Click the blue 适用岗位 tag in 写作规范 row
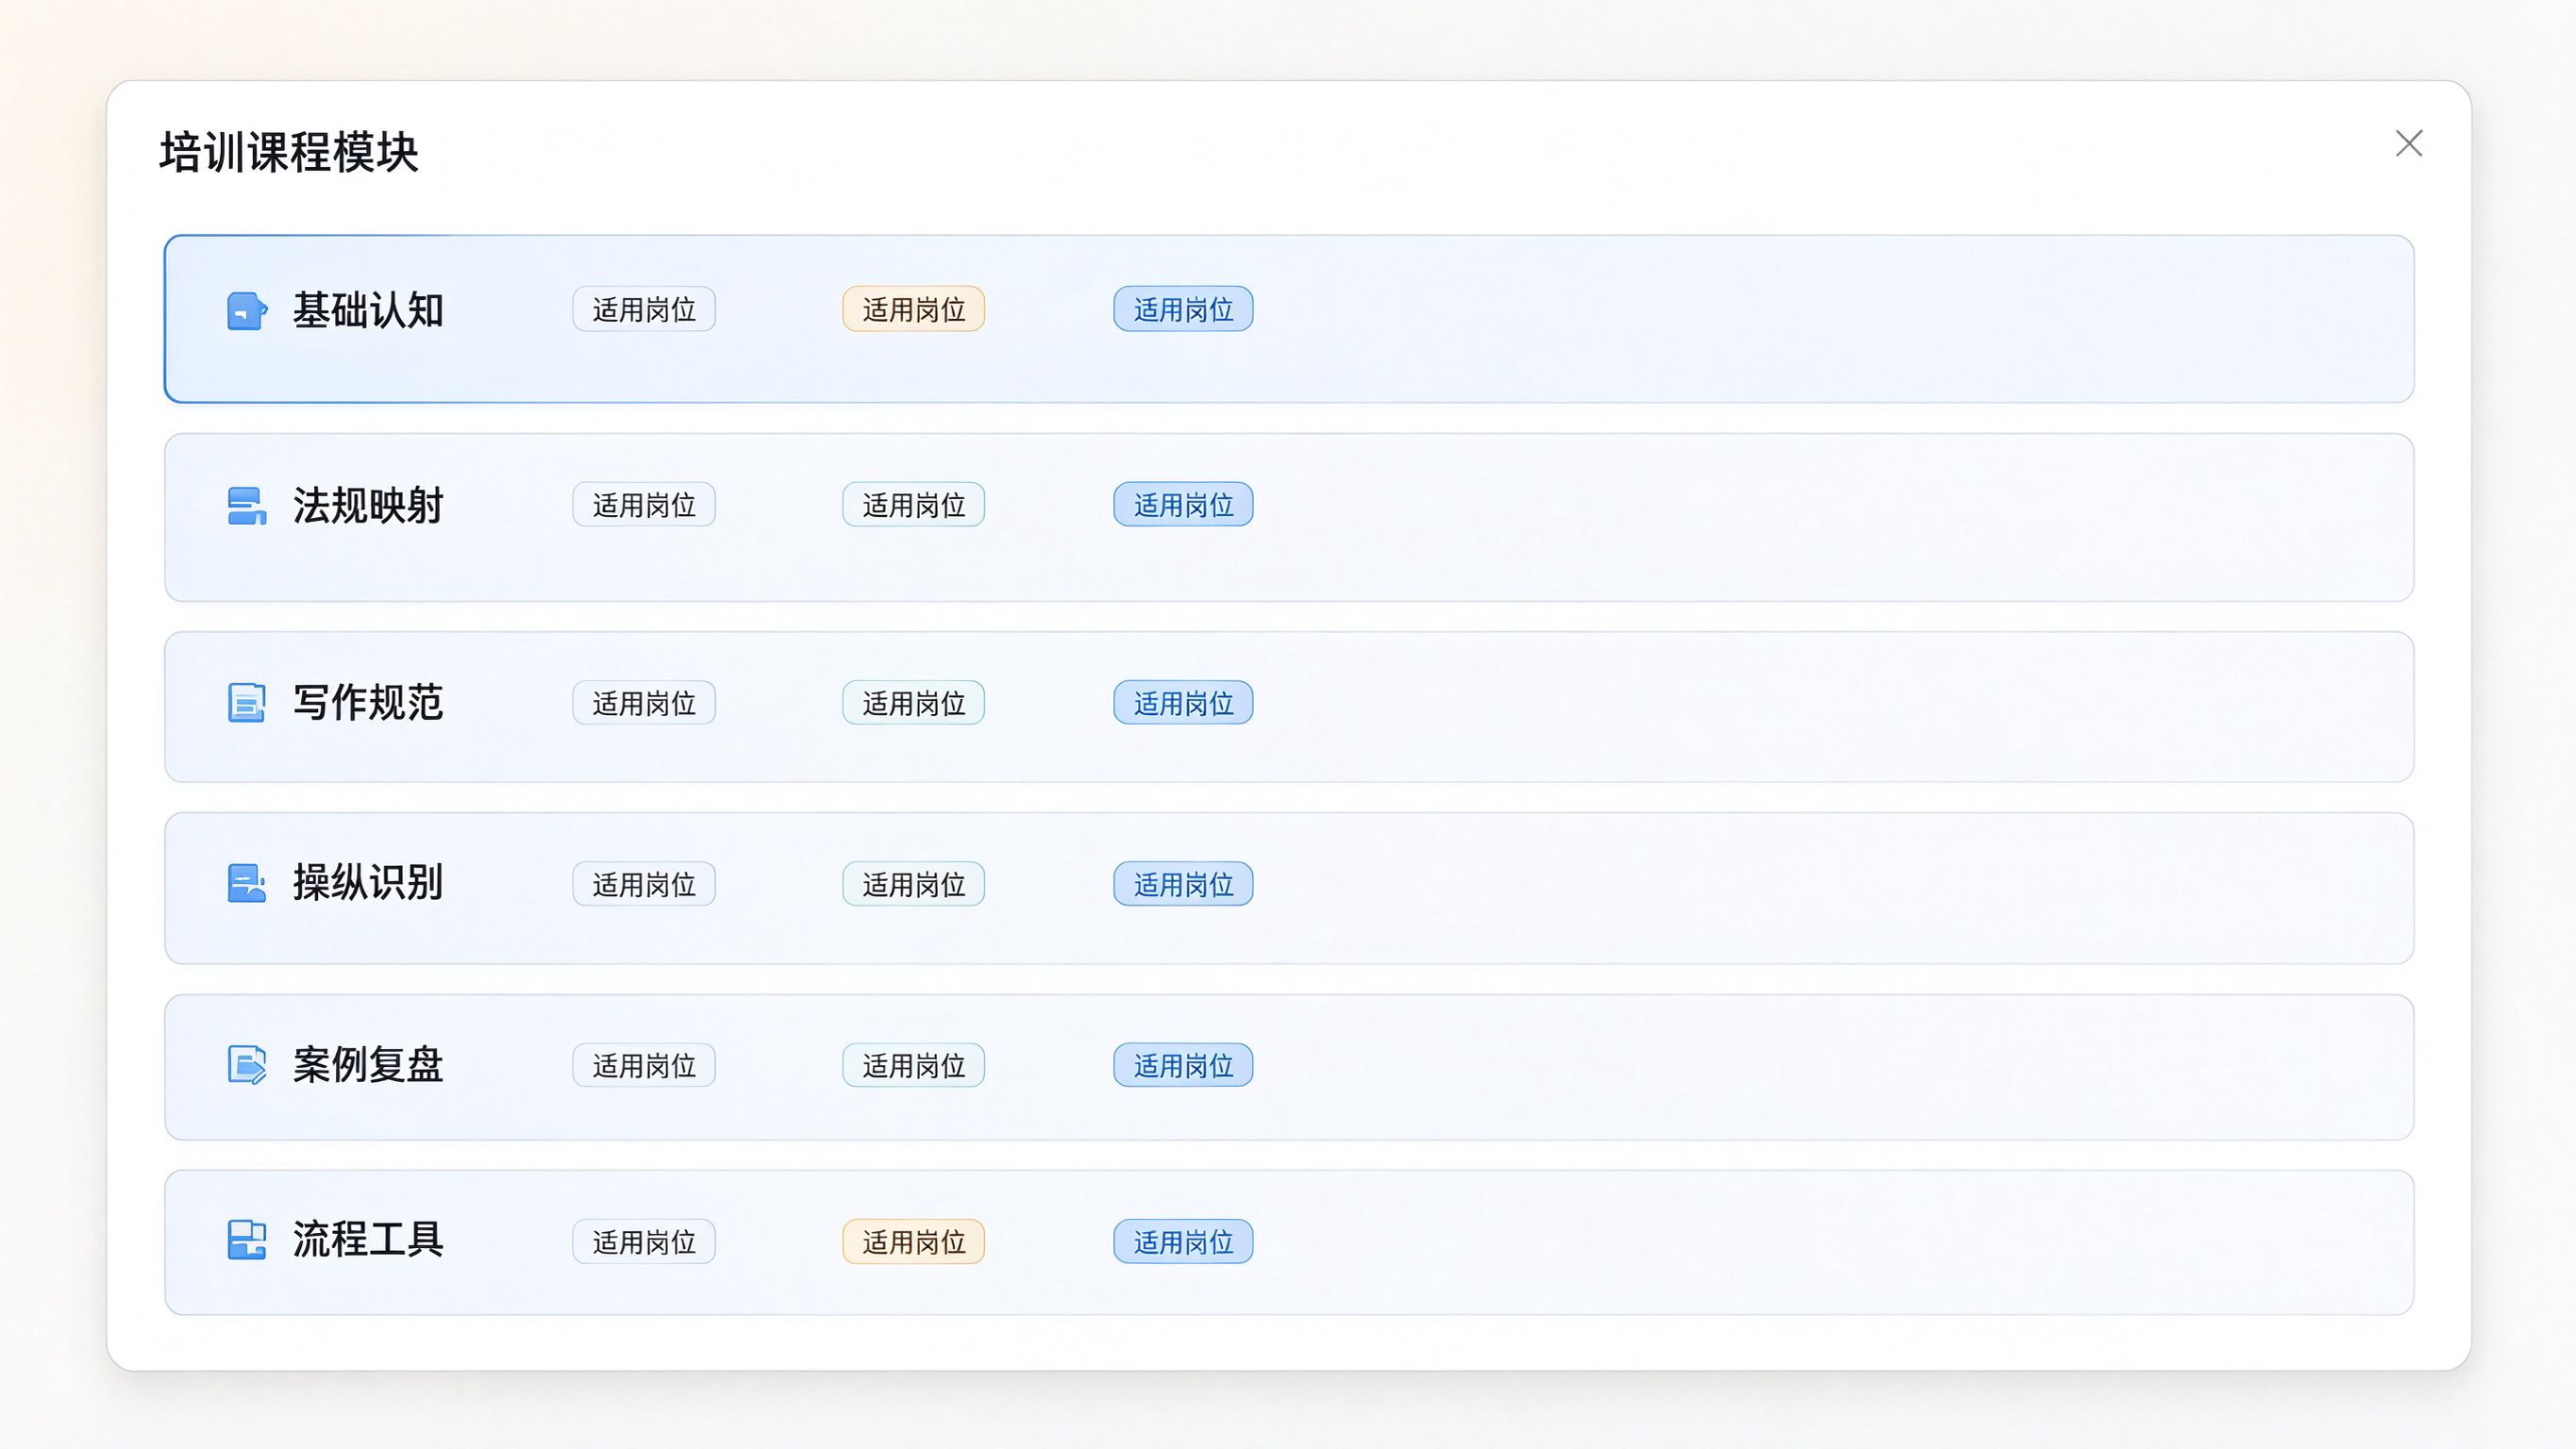The width and height of the screenshot is (2576, 1449). click(1184, 703)
